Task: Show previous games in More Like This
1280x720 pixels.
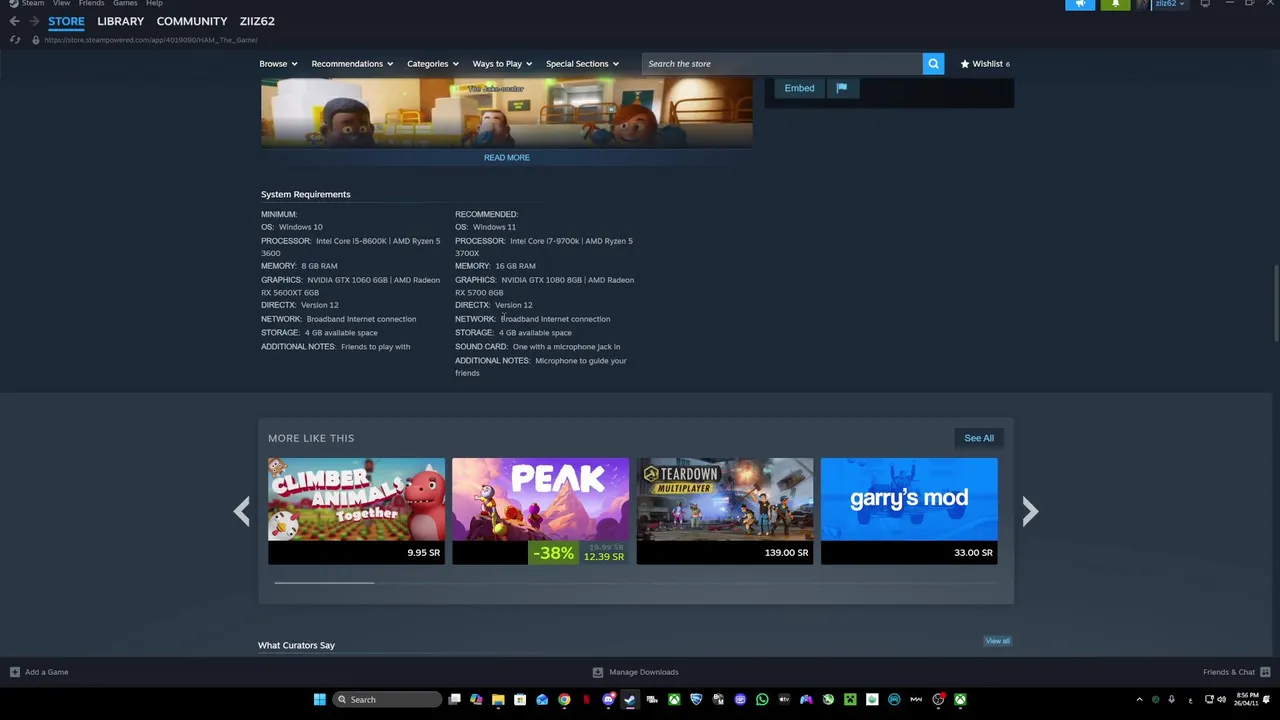Action: click(x=242, y=511)
